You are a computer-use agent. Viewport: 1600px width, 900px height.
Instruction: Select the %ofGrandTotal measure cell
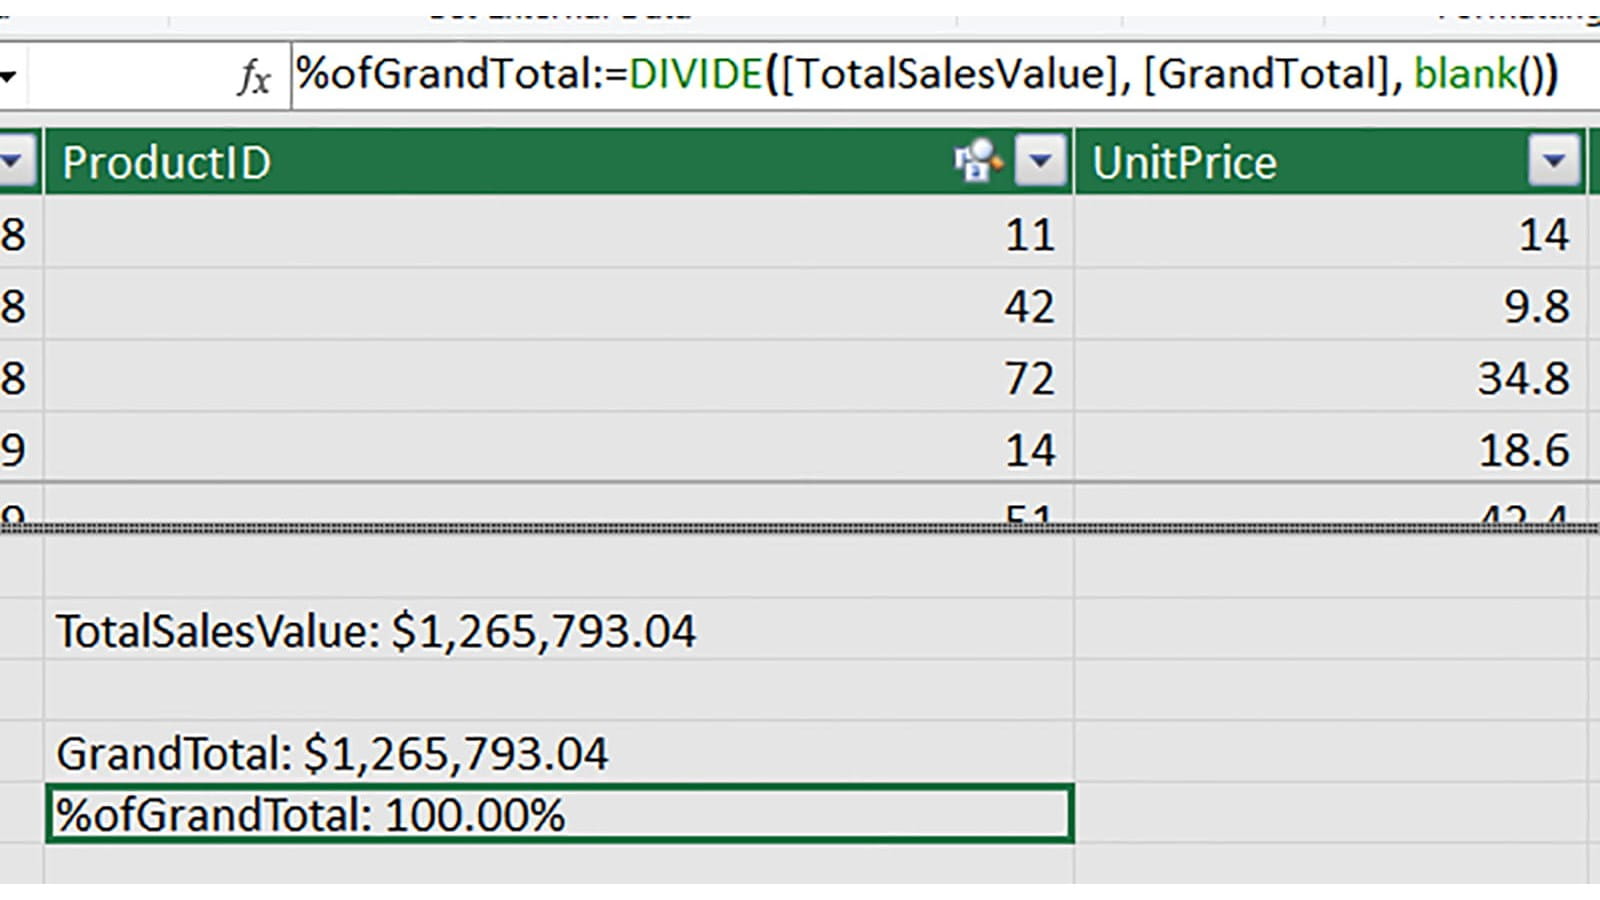pos(558,814)
